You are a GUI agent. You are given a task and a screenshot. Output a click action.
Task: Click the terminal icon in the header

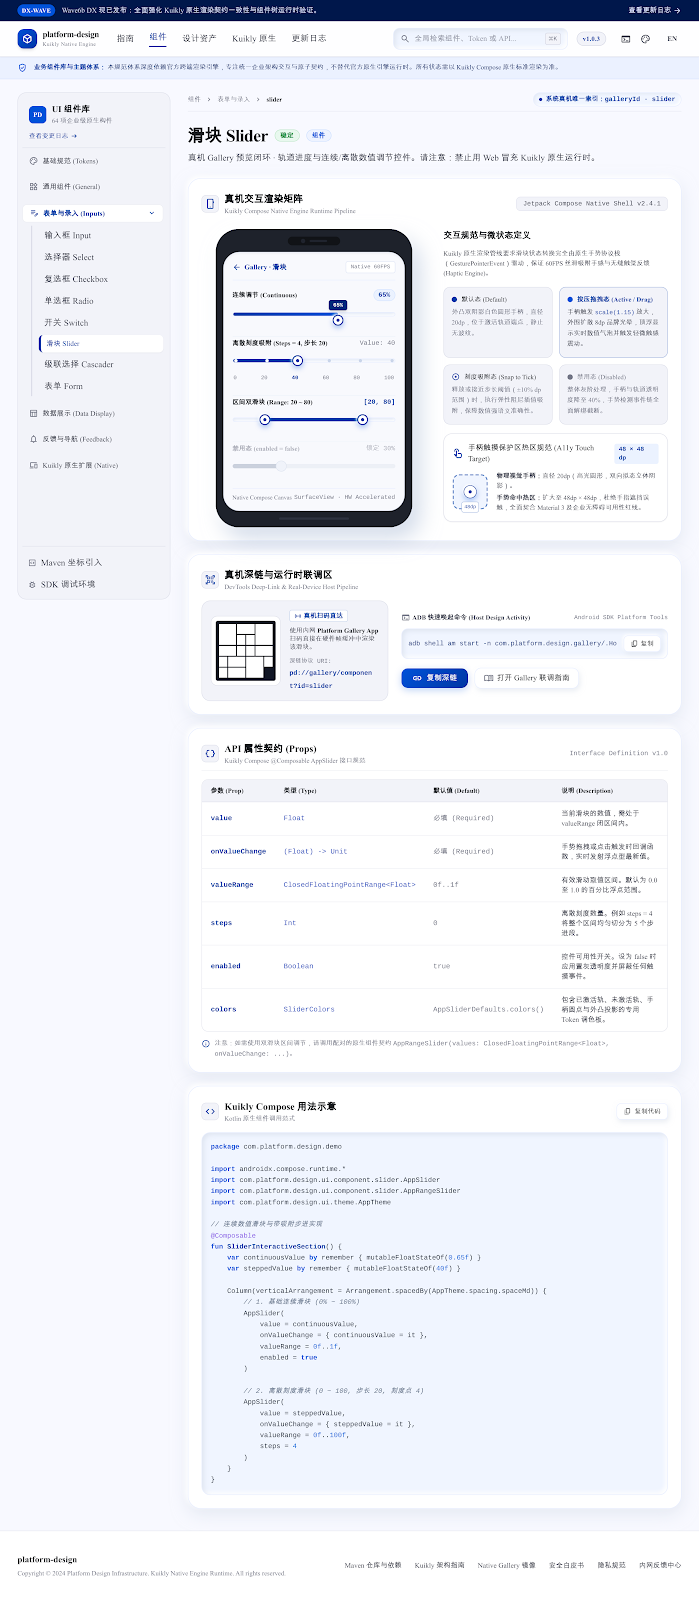click(x=626, y=39)
